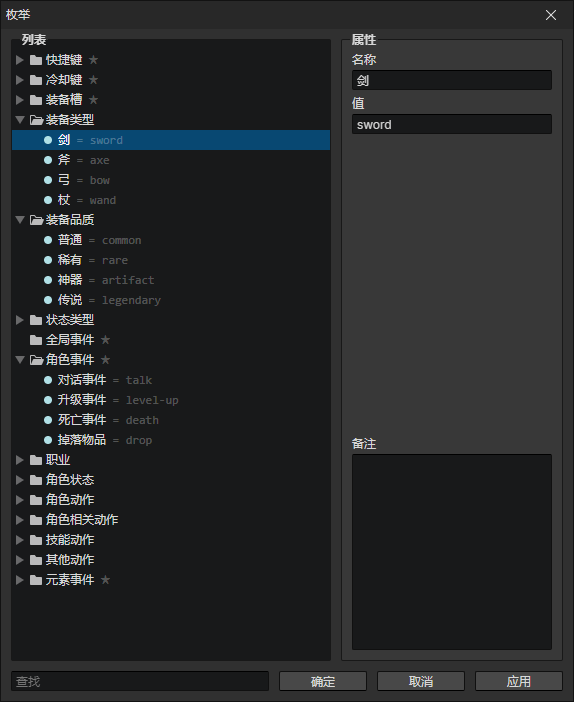Click the cyan dot beside 斧 = axe
574x702 pixels.
[x=48, y=160]
